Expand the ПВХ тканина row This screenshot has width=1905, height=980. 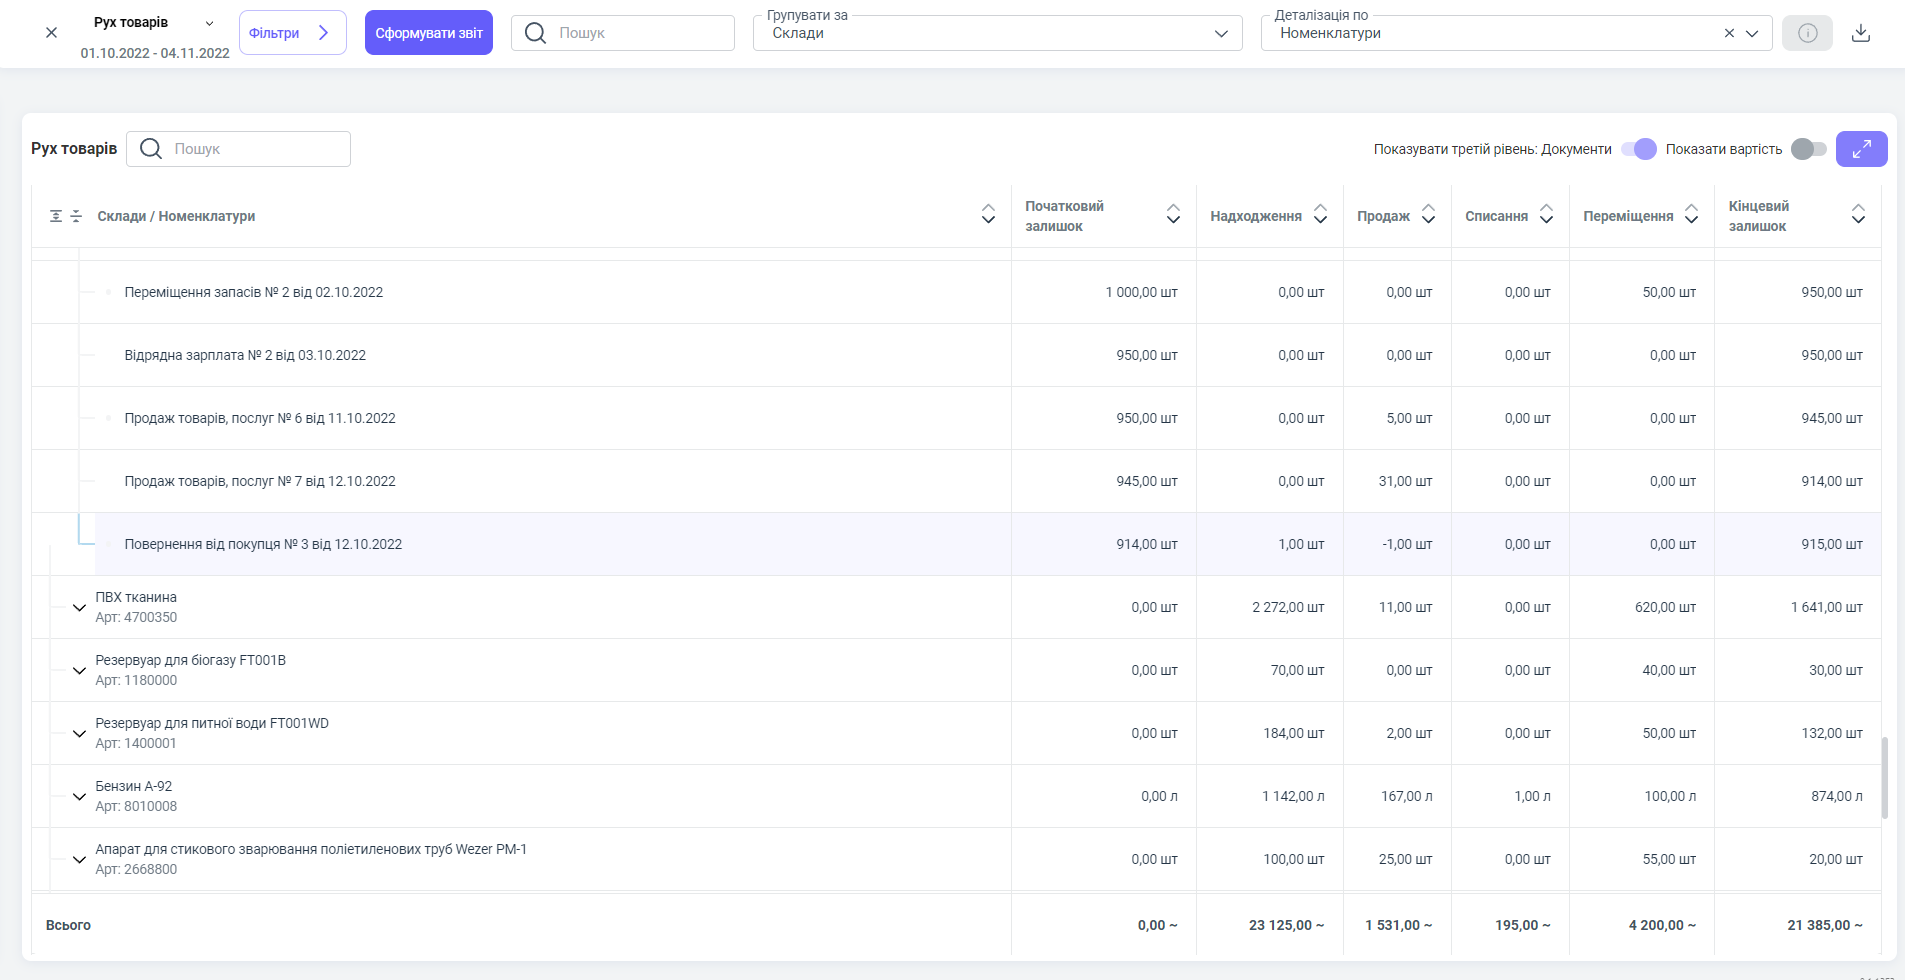(79, 608)
